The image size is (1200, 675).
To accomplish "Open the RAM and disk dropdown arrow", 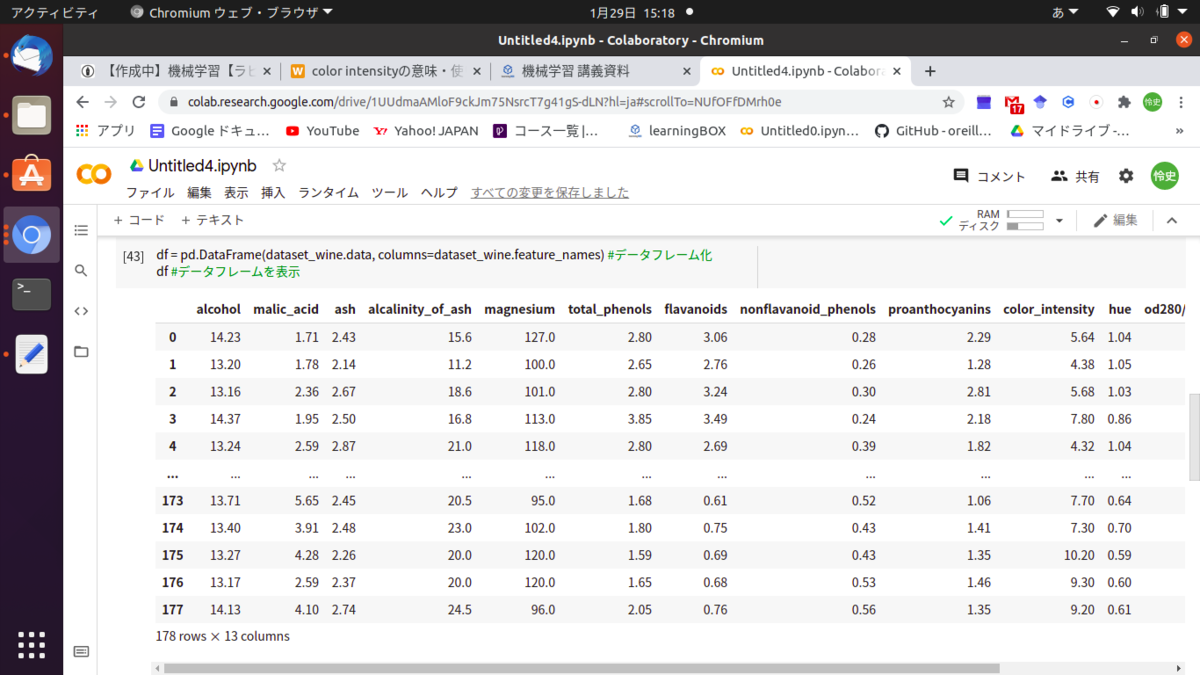I will (1059, 221).
